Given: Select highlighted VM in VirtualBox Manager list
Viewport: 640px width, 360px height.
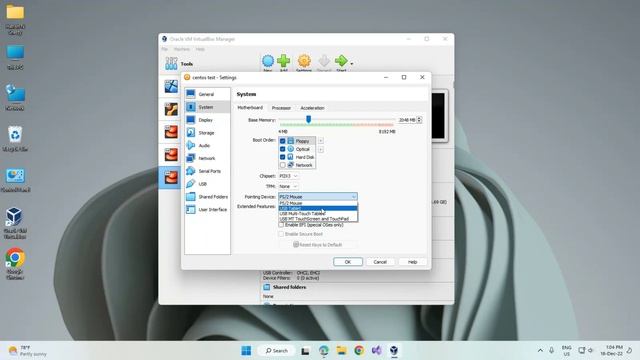Looking at the screenshot, I should click(x=171, y=177).
